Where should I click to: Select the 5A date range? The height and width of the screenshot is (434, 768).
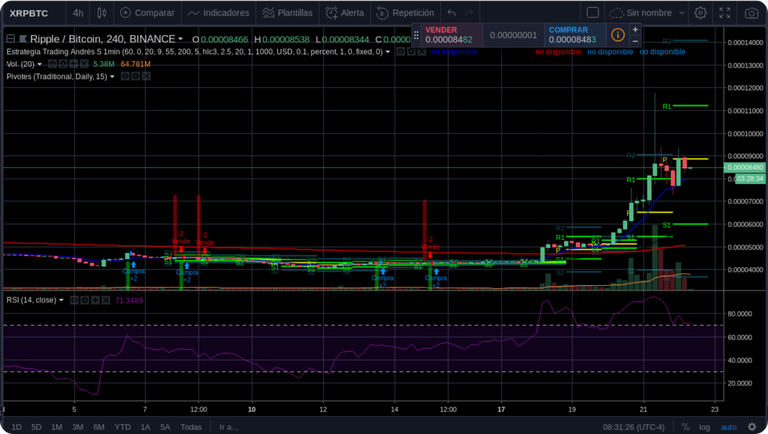pos(166,427)
